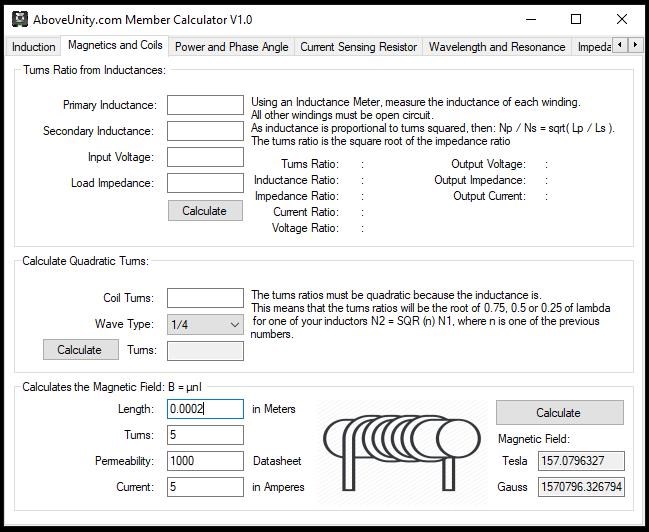Click Calculate under Turns Ratio from Inductances
Image resolution: width=649 pixels, height=532 pixels.
tap(205, 211)
